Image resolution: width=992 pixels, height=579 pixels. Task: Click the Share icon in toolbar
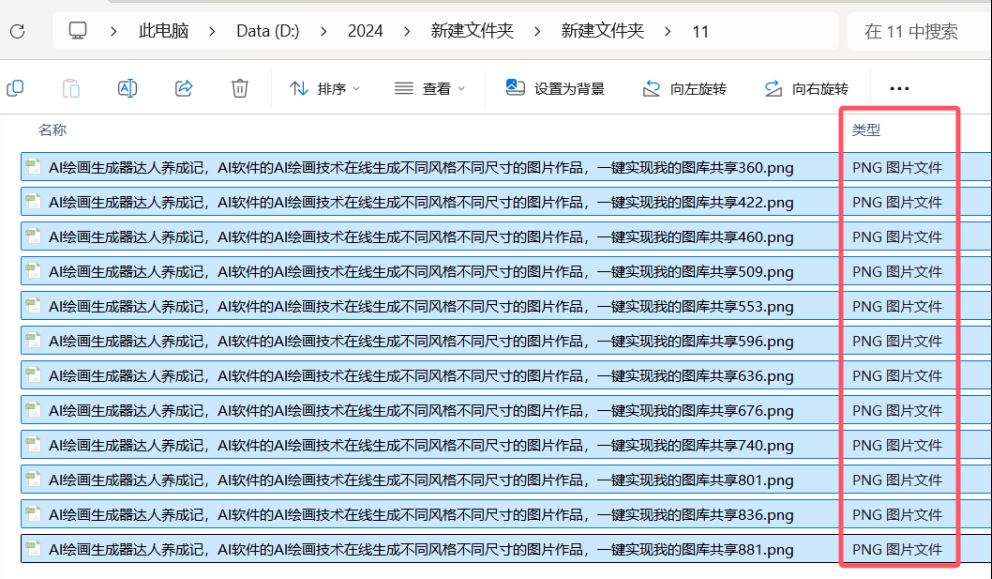tap(183, 89)
